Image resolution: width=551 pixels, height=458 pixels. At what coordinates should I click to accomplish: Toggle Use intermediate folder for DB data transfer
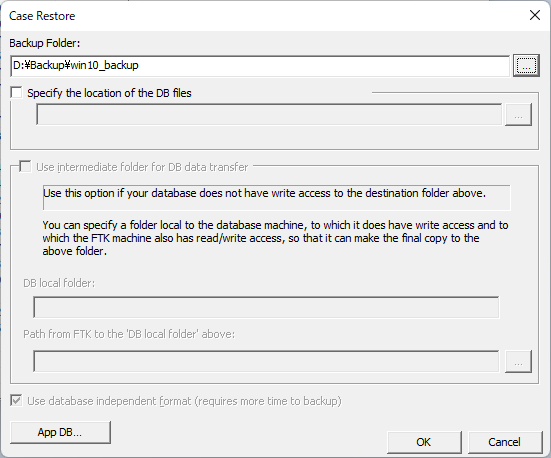coord(25,167)
